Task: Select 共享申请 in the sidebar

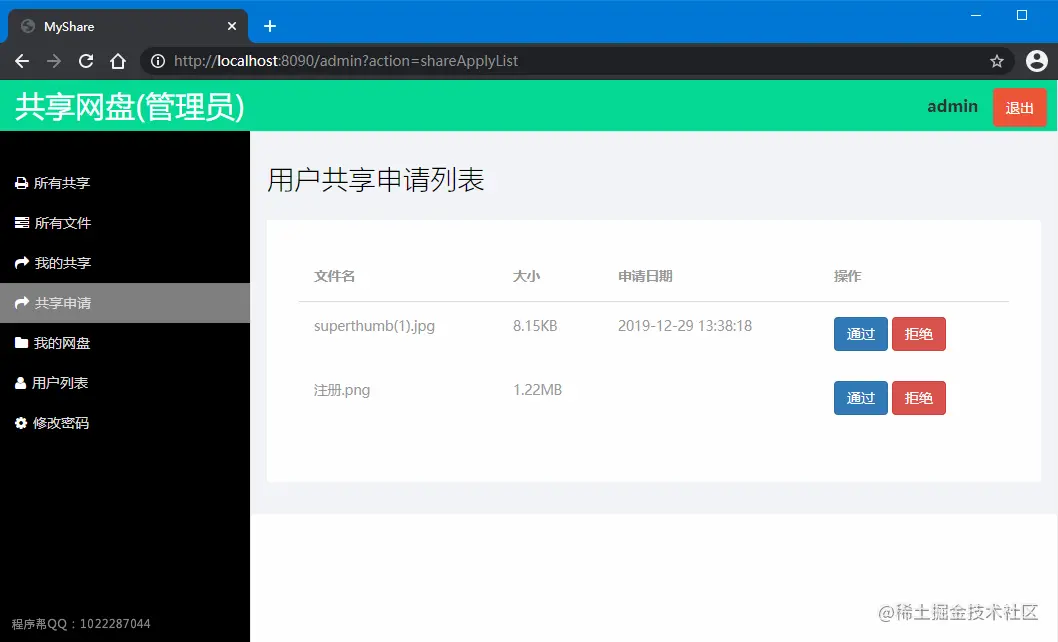Action: click(x=125, y=302)
